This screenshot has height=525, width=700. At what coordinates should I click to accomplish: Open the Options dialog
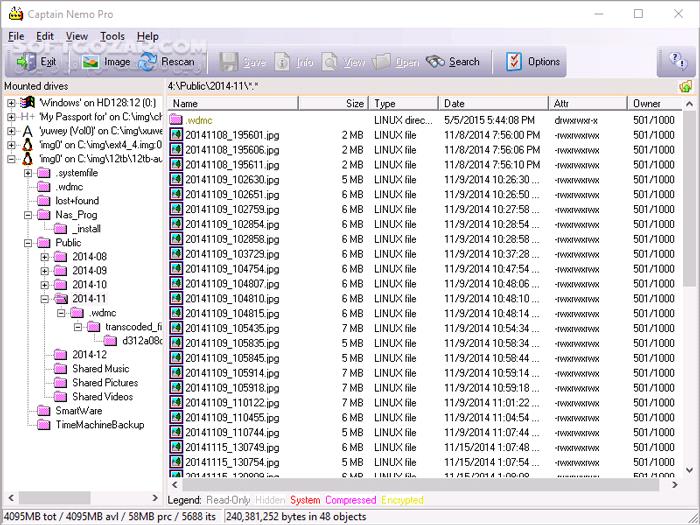click(533, 62)
